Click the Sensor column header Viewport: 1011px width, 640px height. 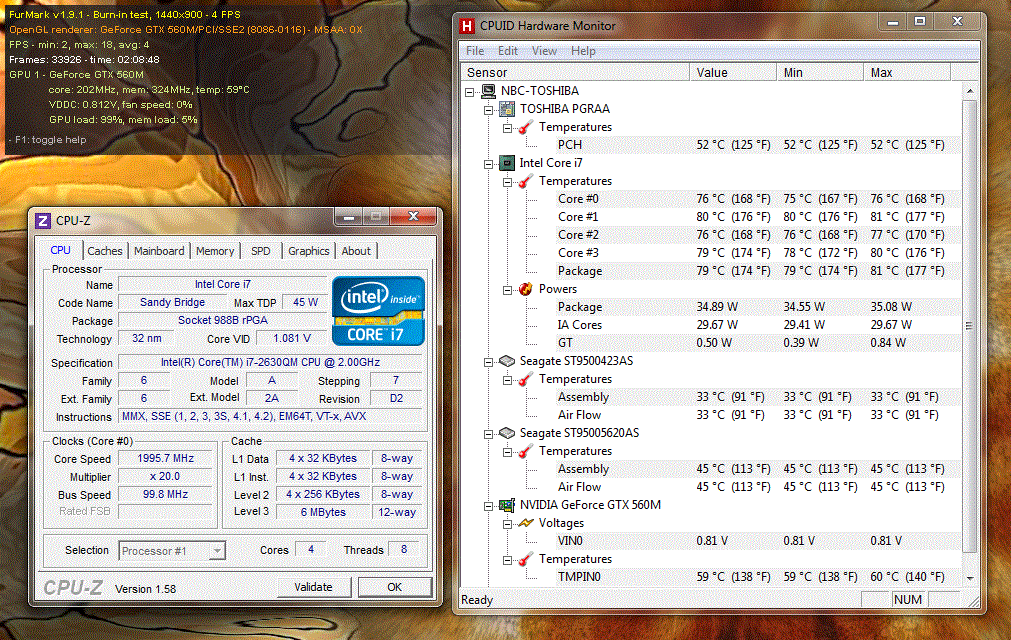coord(575,73)
